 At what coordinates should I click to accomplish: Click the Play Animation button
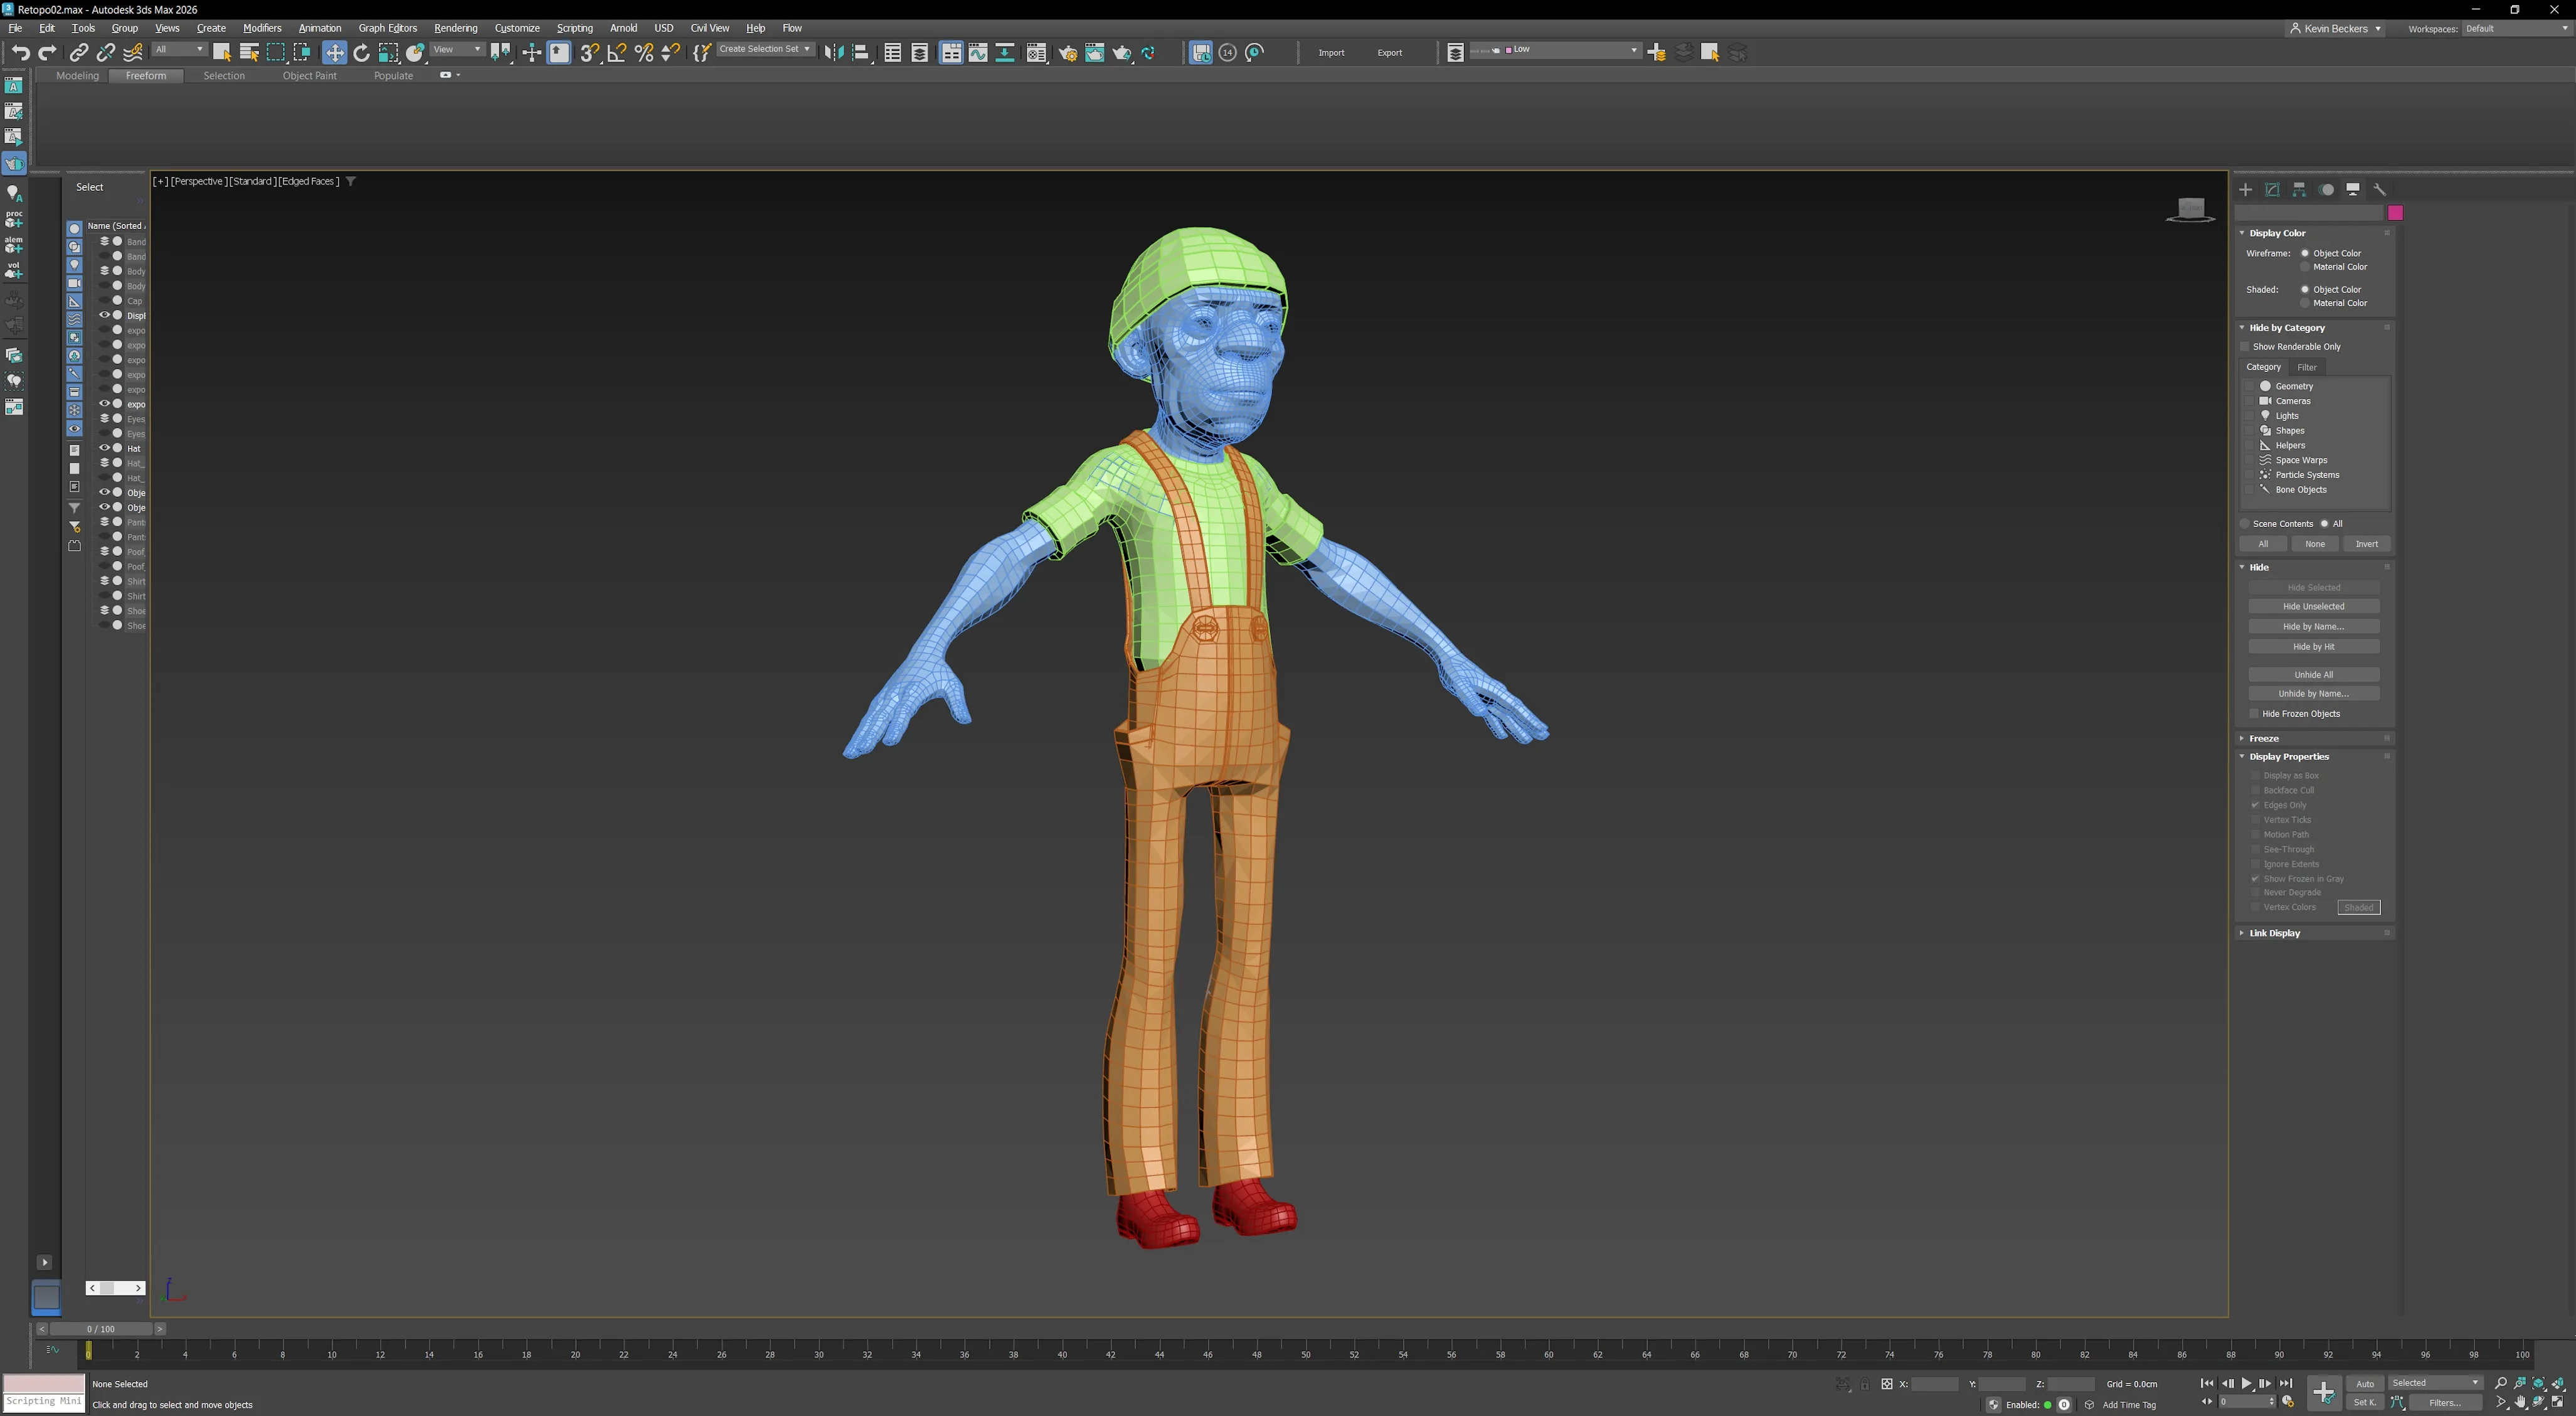tap(2246, 1384)
